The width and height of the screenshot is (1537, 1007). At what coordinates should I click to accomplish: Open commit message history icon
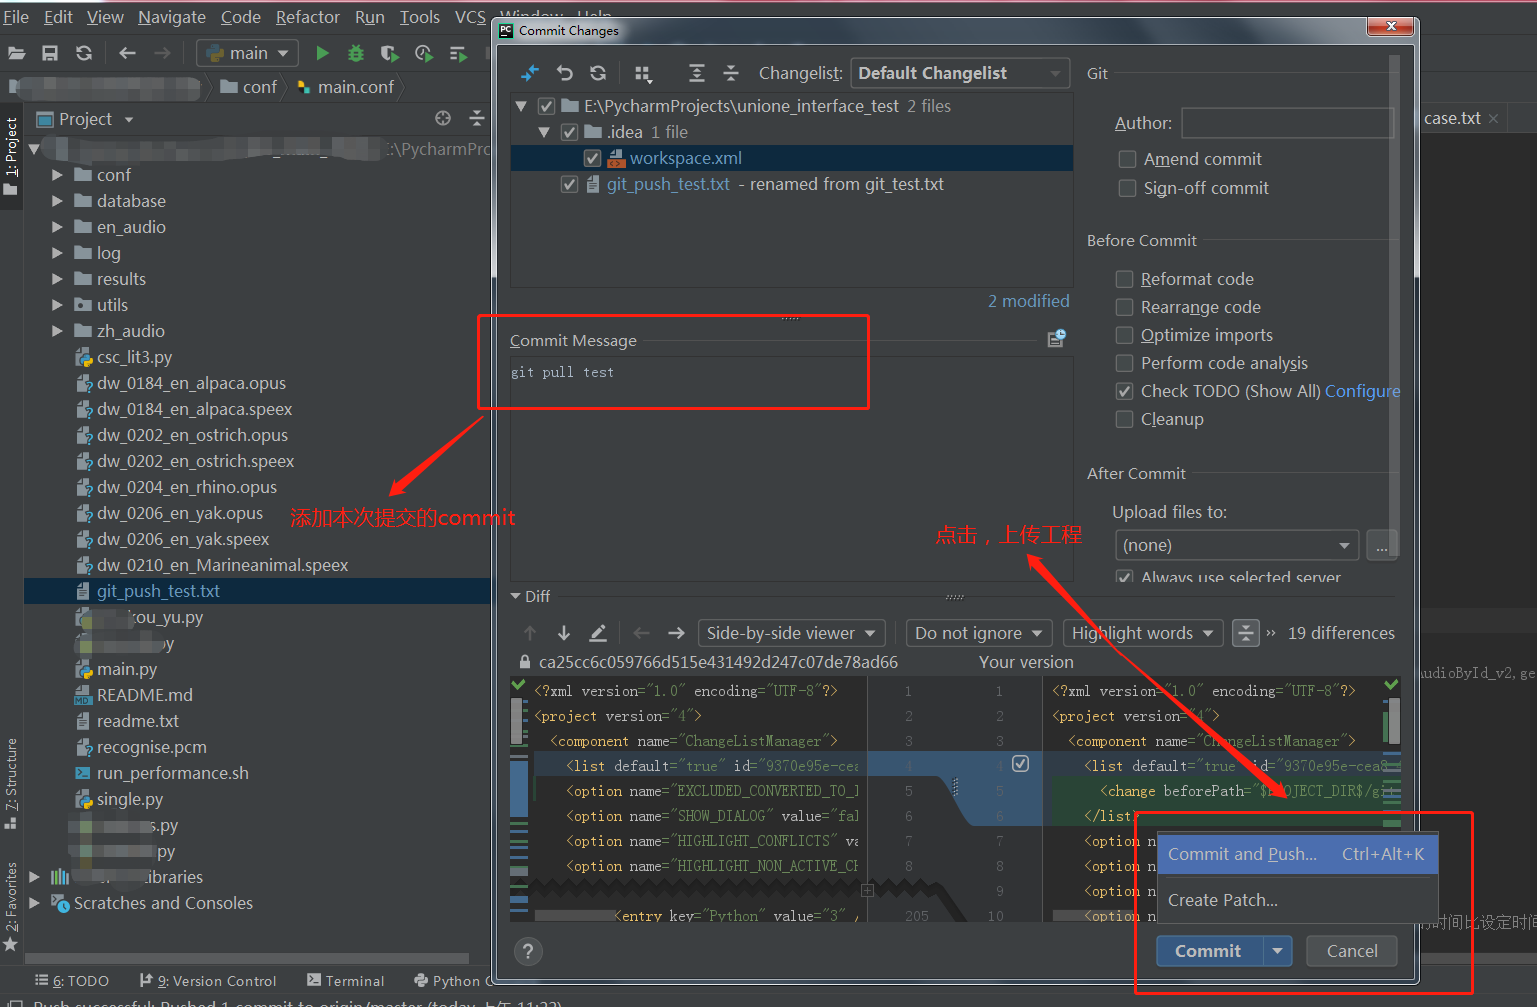(1057, 339)
